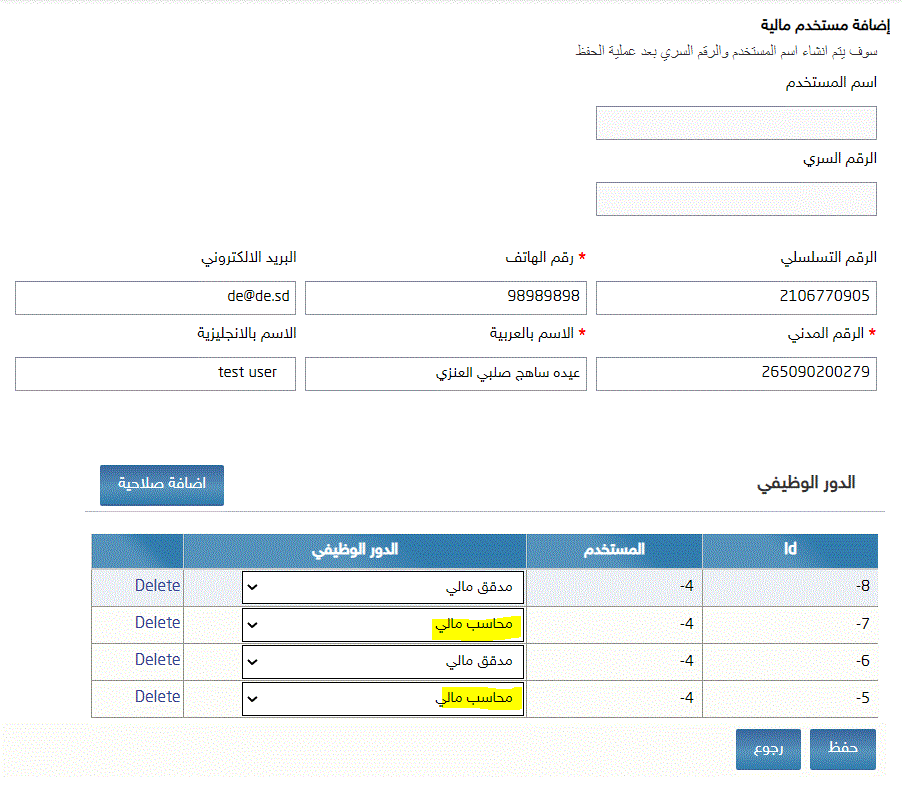Click the الدور الوظيفي section heading
This screenshot has width=902, height=812.
[806, 483]
